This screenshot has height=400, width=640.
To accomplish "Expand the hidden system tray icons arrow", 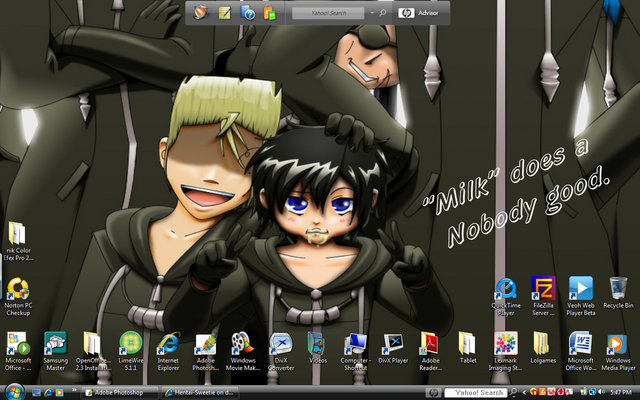I will click(x=524, y=393).
